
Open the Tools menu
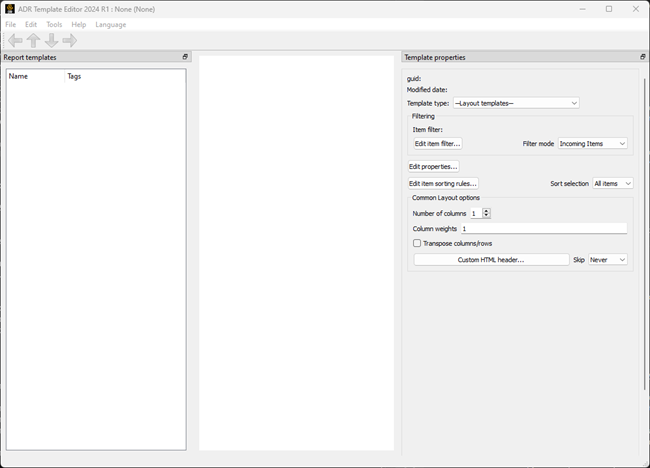[x=54, y=24]
